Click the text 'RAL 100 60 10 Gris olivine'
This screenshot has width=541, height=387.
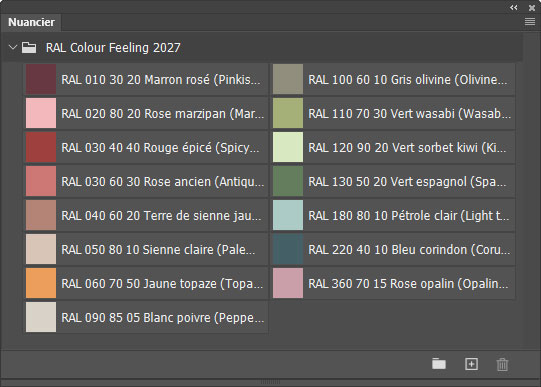[380, 80]
